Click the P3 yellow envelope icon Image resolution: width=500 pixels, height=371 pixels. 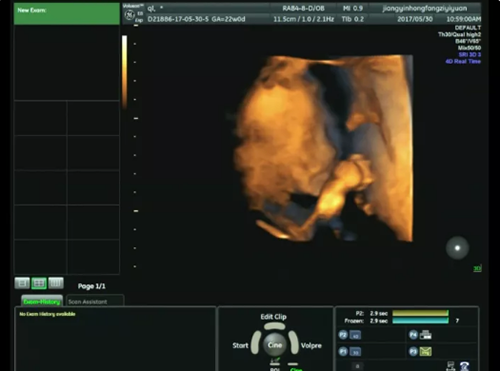click(426, 351)
